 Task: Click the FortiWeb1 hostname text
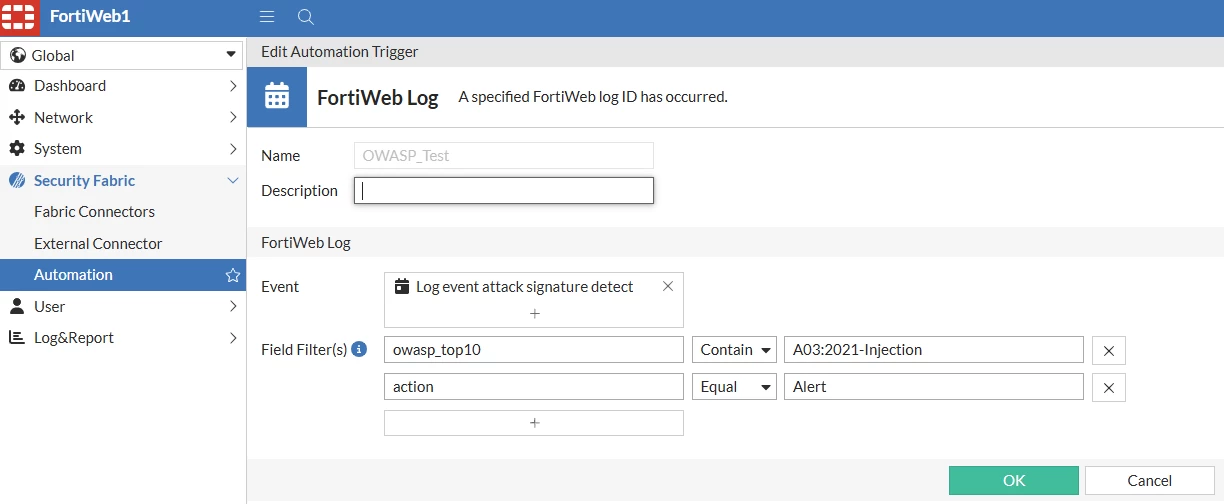coord(90,17)
